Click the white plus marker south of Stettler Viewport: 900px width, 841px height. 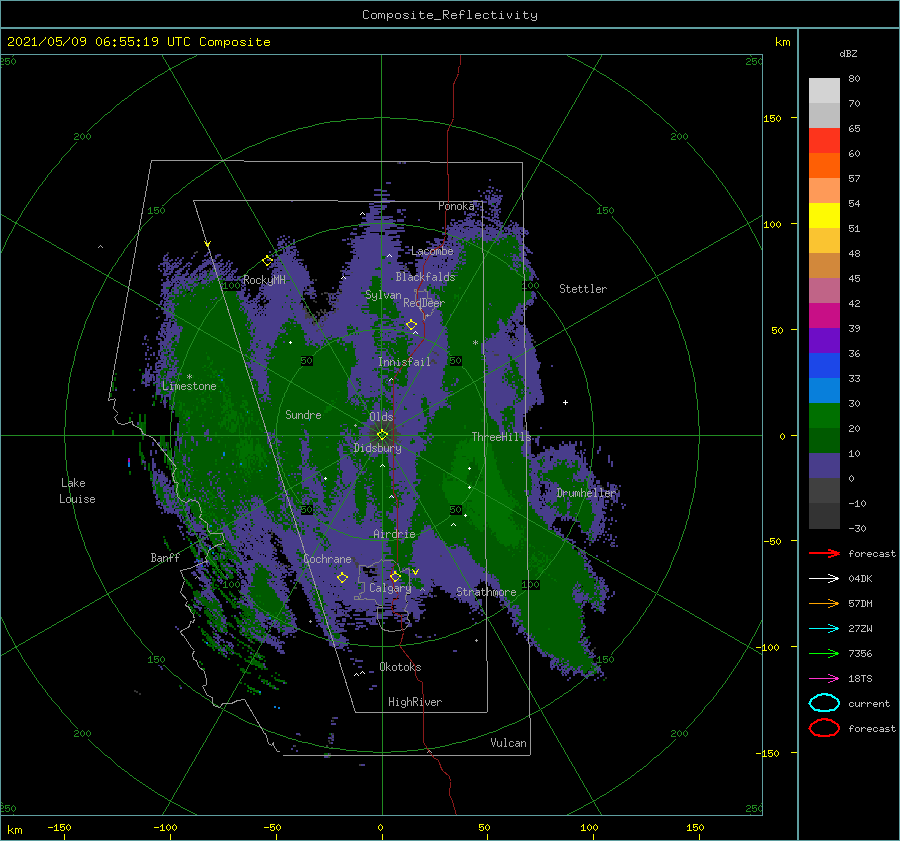(565, 402)
